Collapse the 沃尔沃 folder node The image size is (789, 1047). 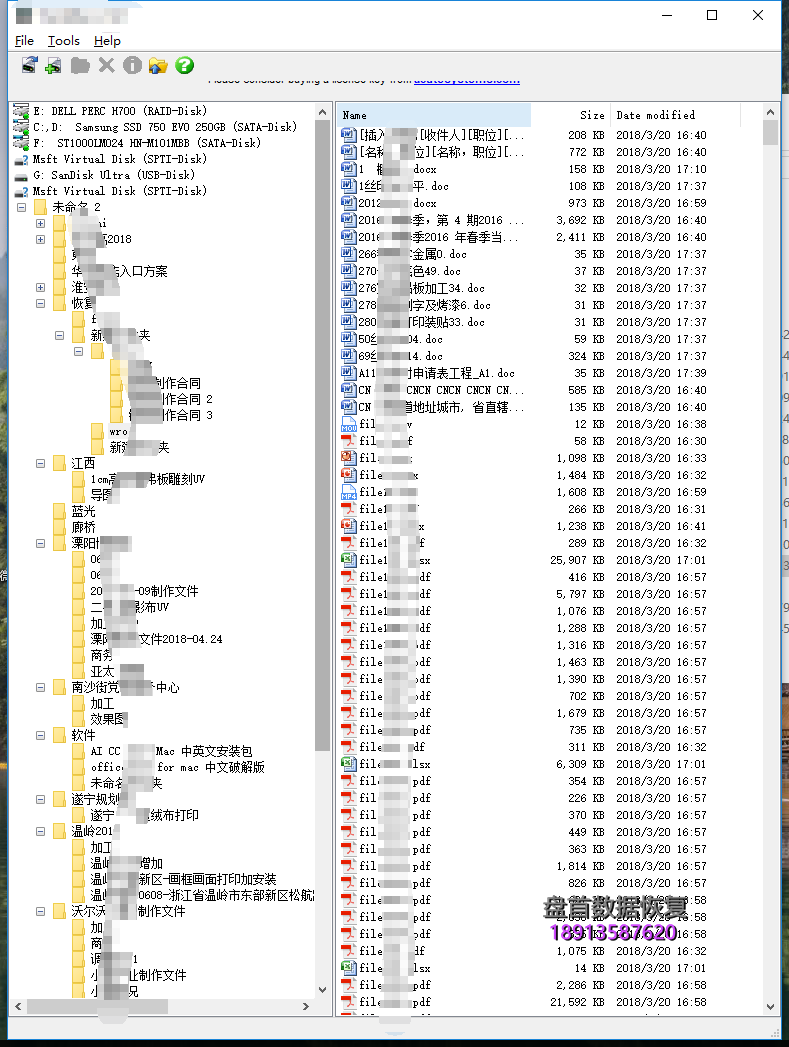[41, 911]
